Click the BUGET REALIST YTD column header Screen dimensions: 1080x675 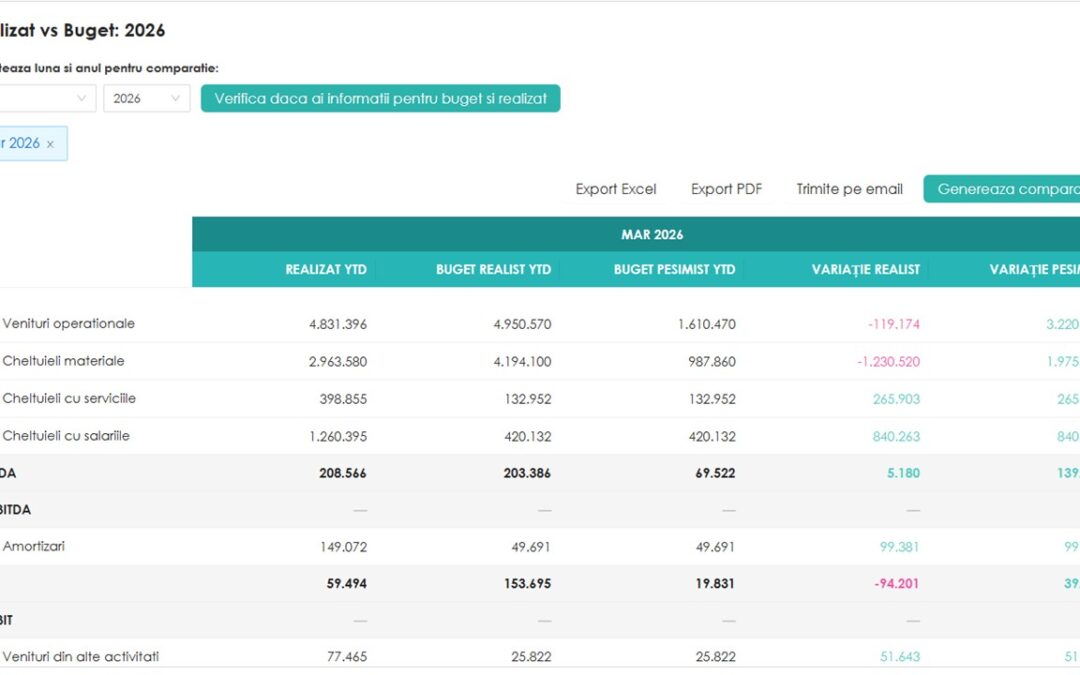[493, 269]
